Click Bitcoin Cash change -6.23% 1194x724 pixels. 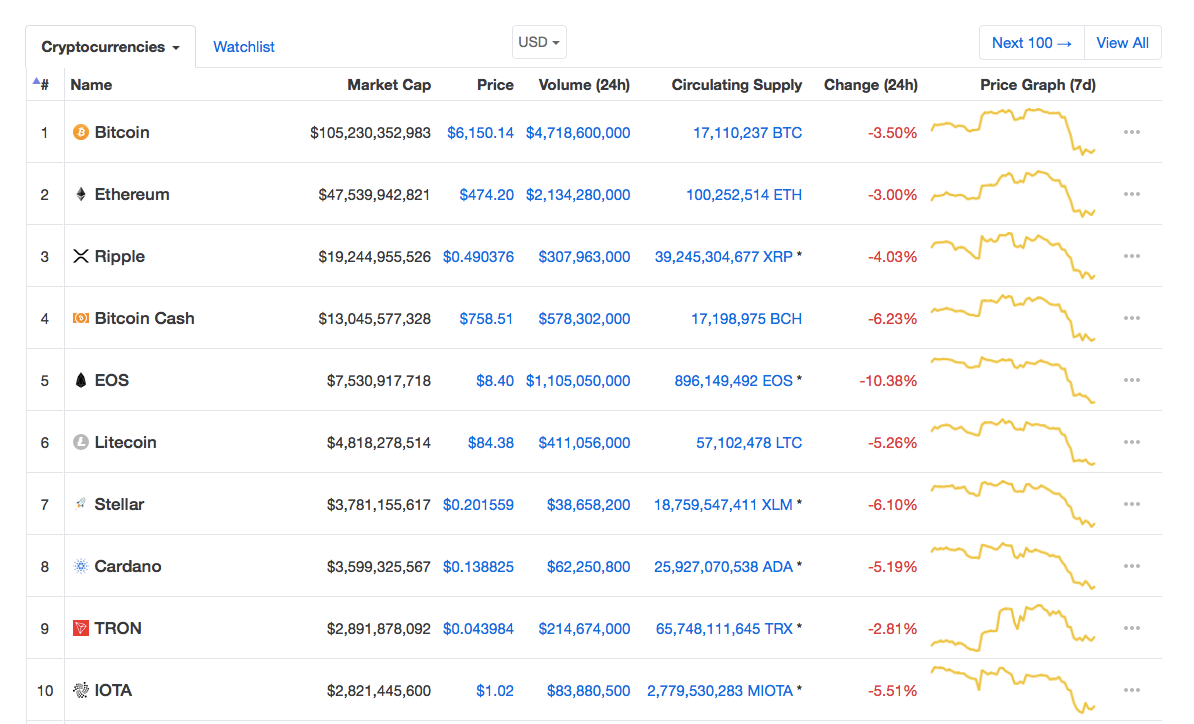point(892,319)
